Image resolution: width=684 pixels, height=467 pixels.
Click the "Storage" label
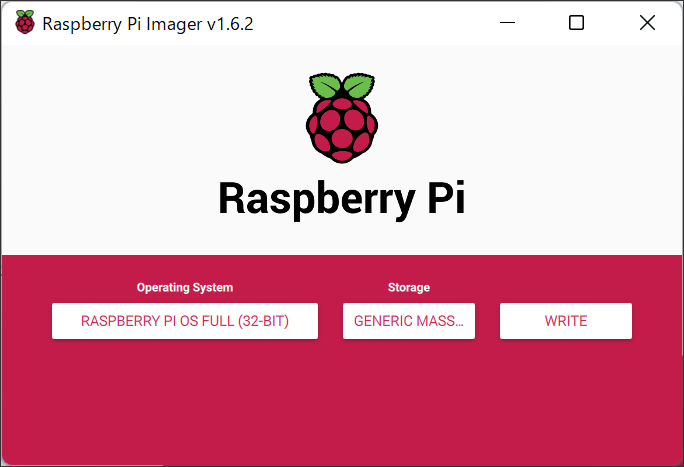click(409, 287)
